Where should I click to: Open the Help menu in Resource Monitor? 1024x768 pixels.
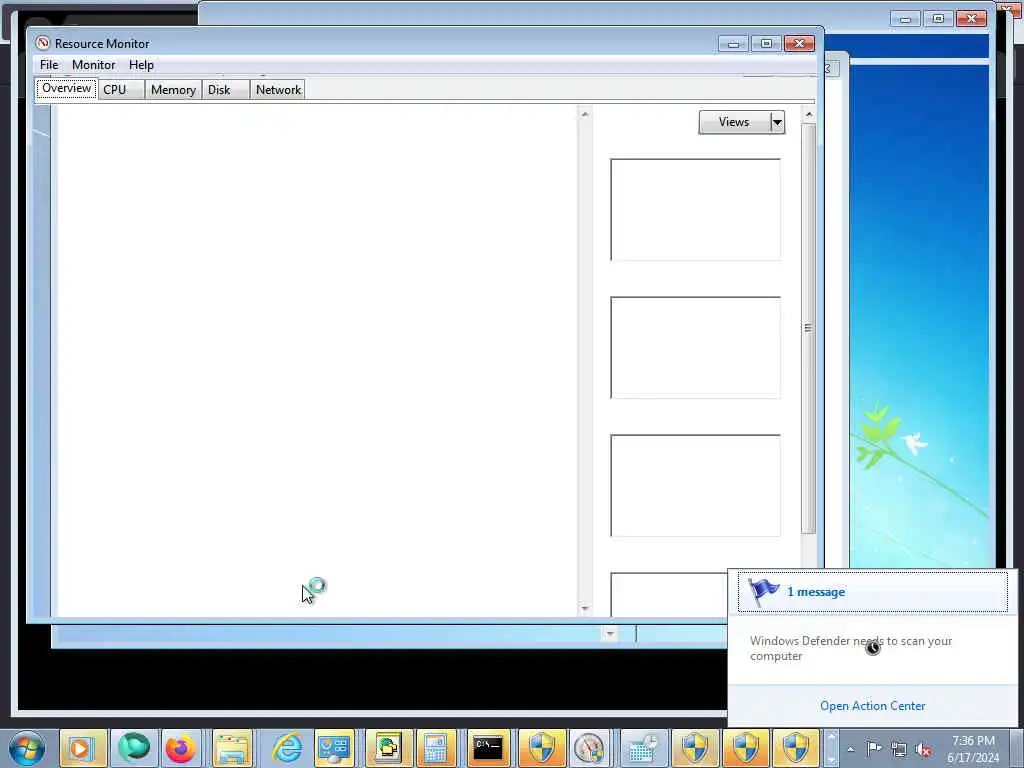[141, 65]
